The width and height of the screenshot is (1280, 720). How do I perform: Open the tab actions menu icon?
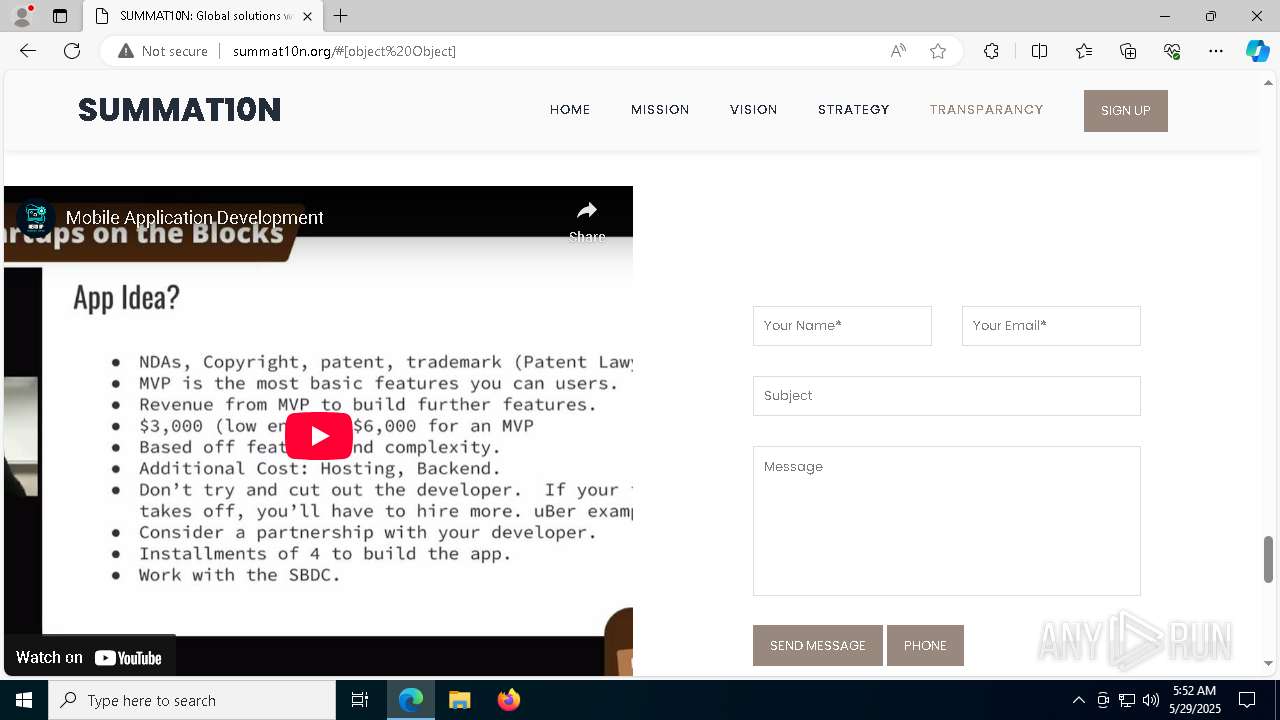point(60,16)
